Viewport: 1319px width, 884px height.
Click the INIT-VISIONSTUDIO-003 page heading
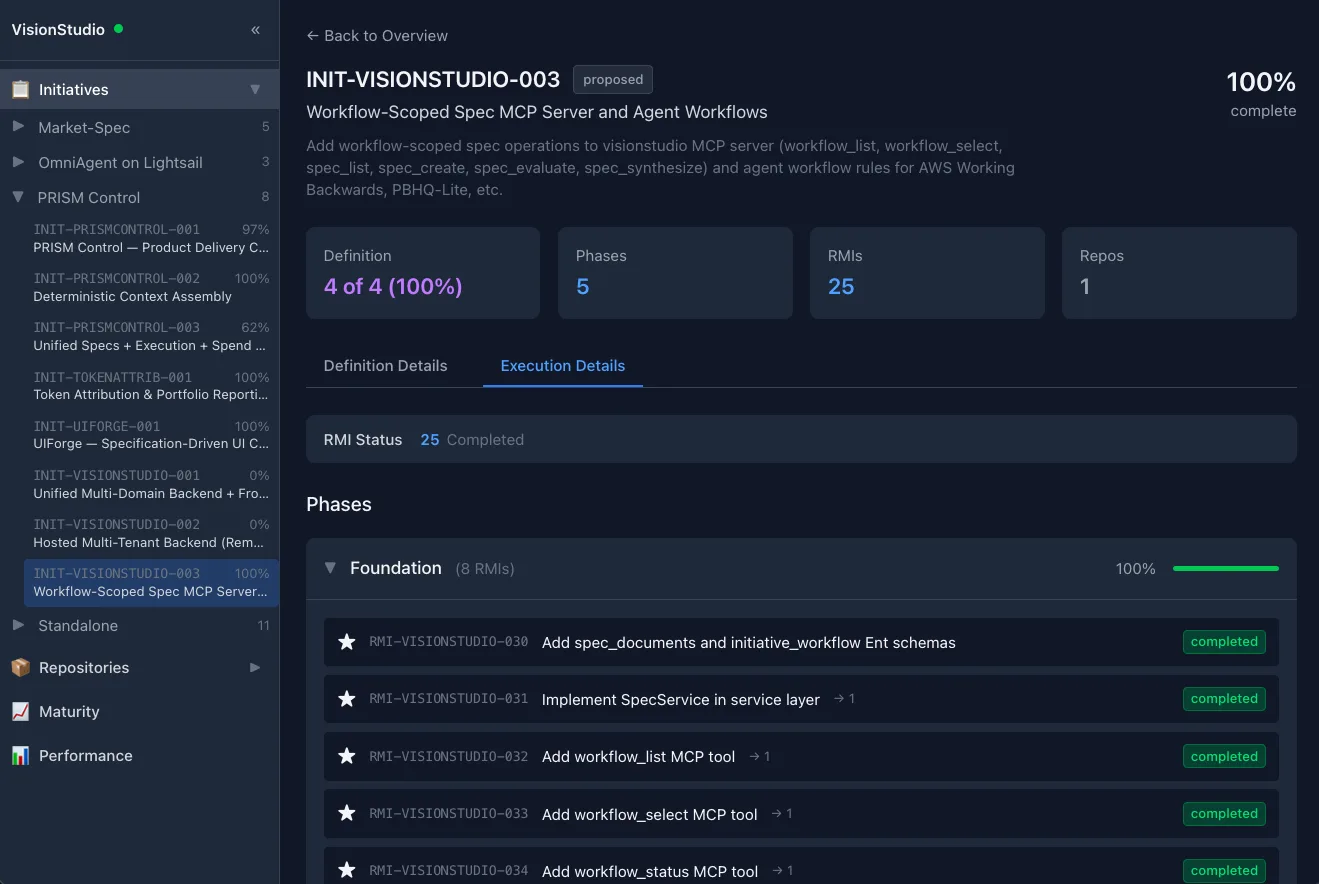click(x=433, y=80)
